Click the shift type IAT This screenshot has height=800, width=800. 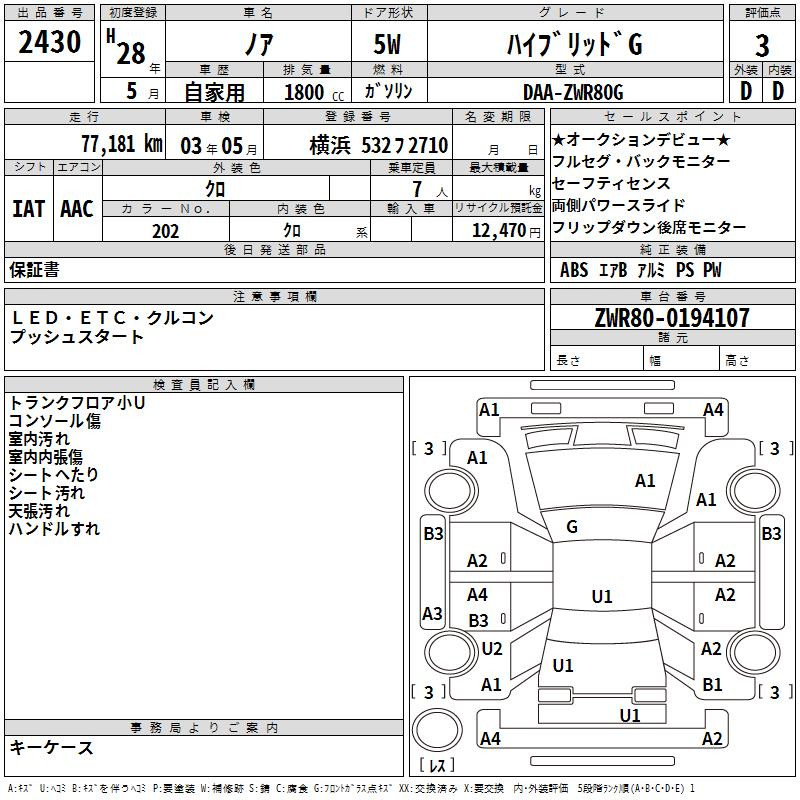pos(28,209)
